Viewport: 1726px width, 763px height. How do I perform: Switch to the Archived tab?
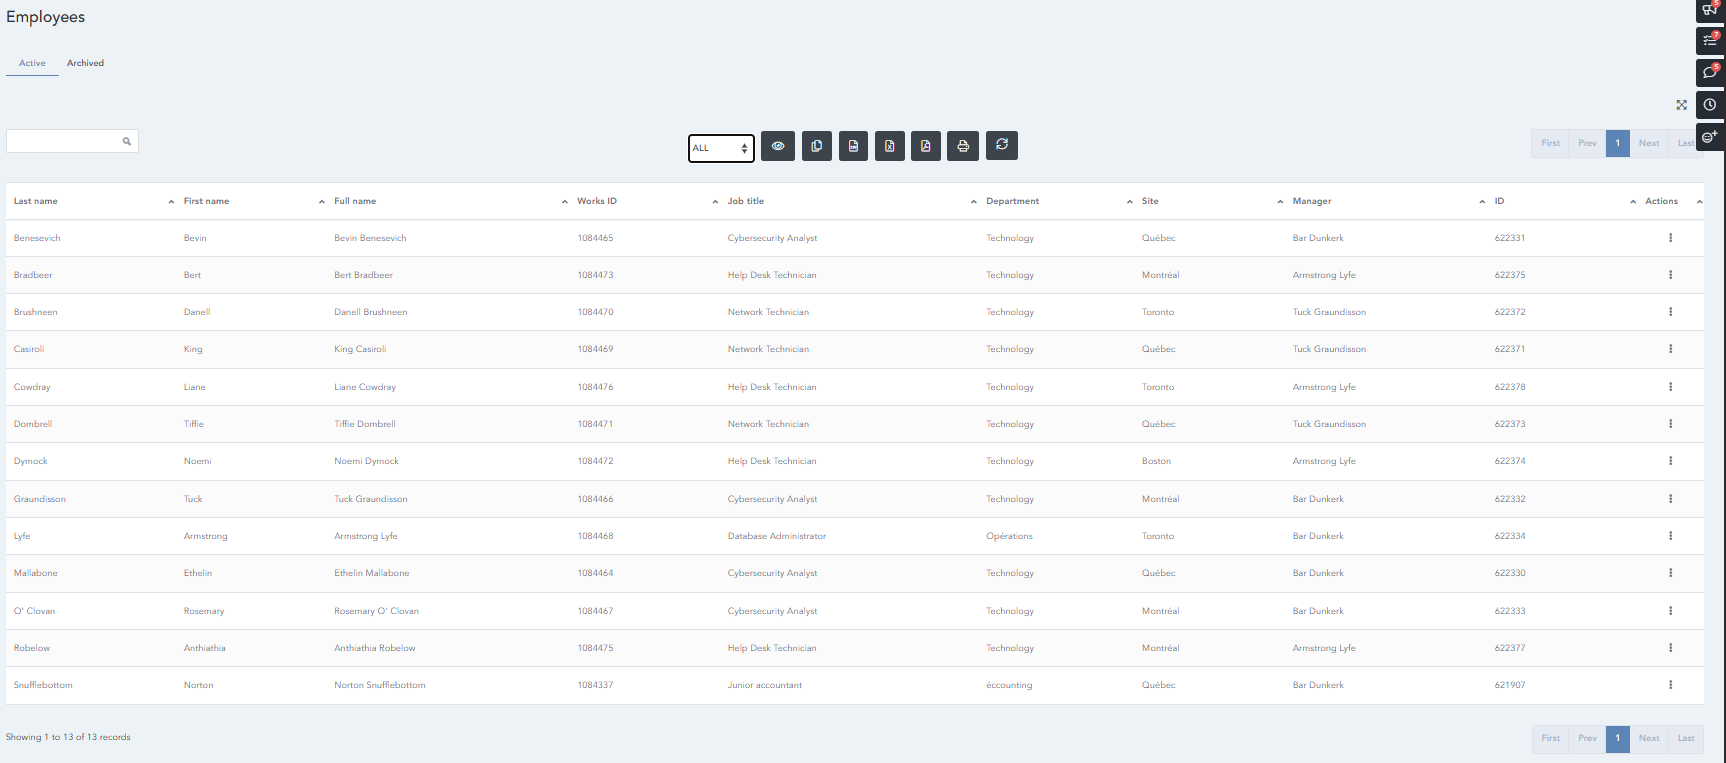85,63
